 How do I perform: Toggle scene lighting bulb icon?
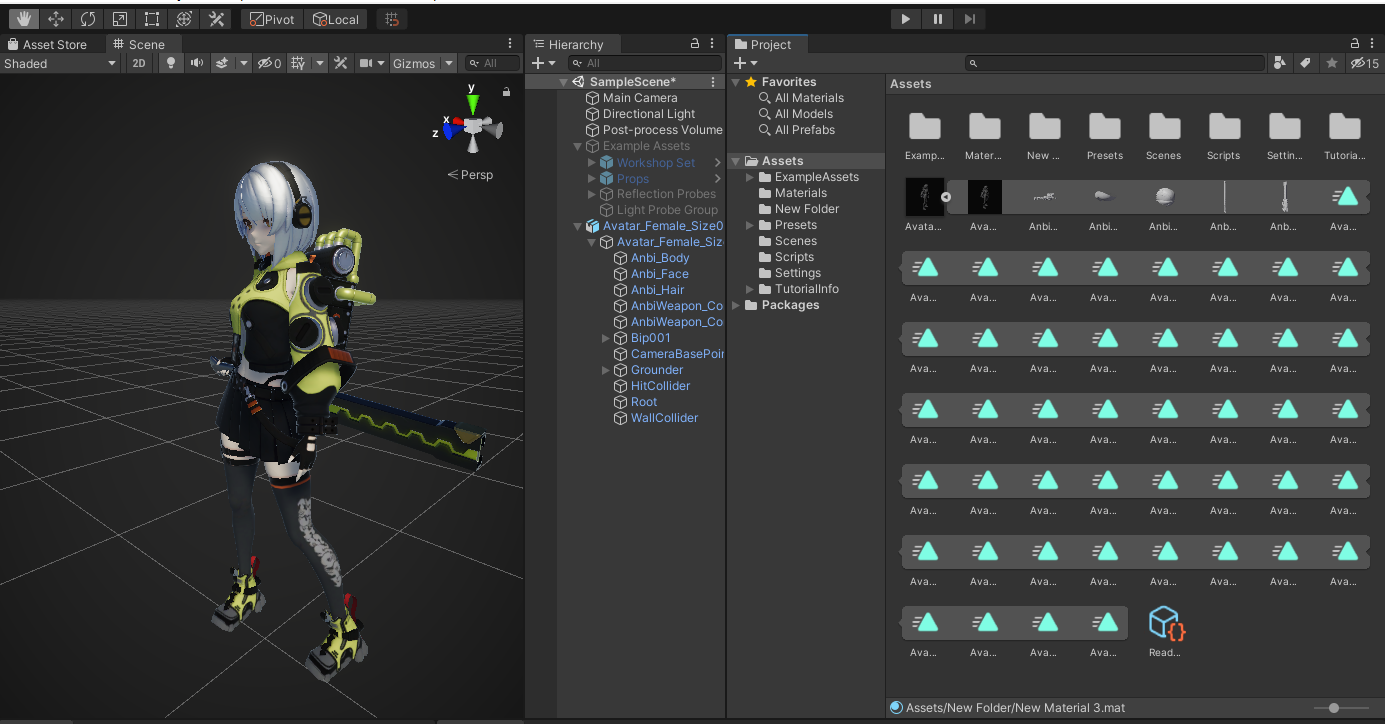[171, 63]
